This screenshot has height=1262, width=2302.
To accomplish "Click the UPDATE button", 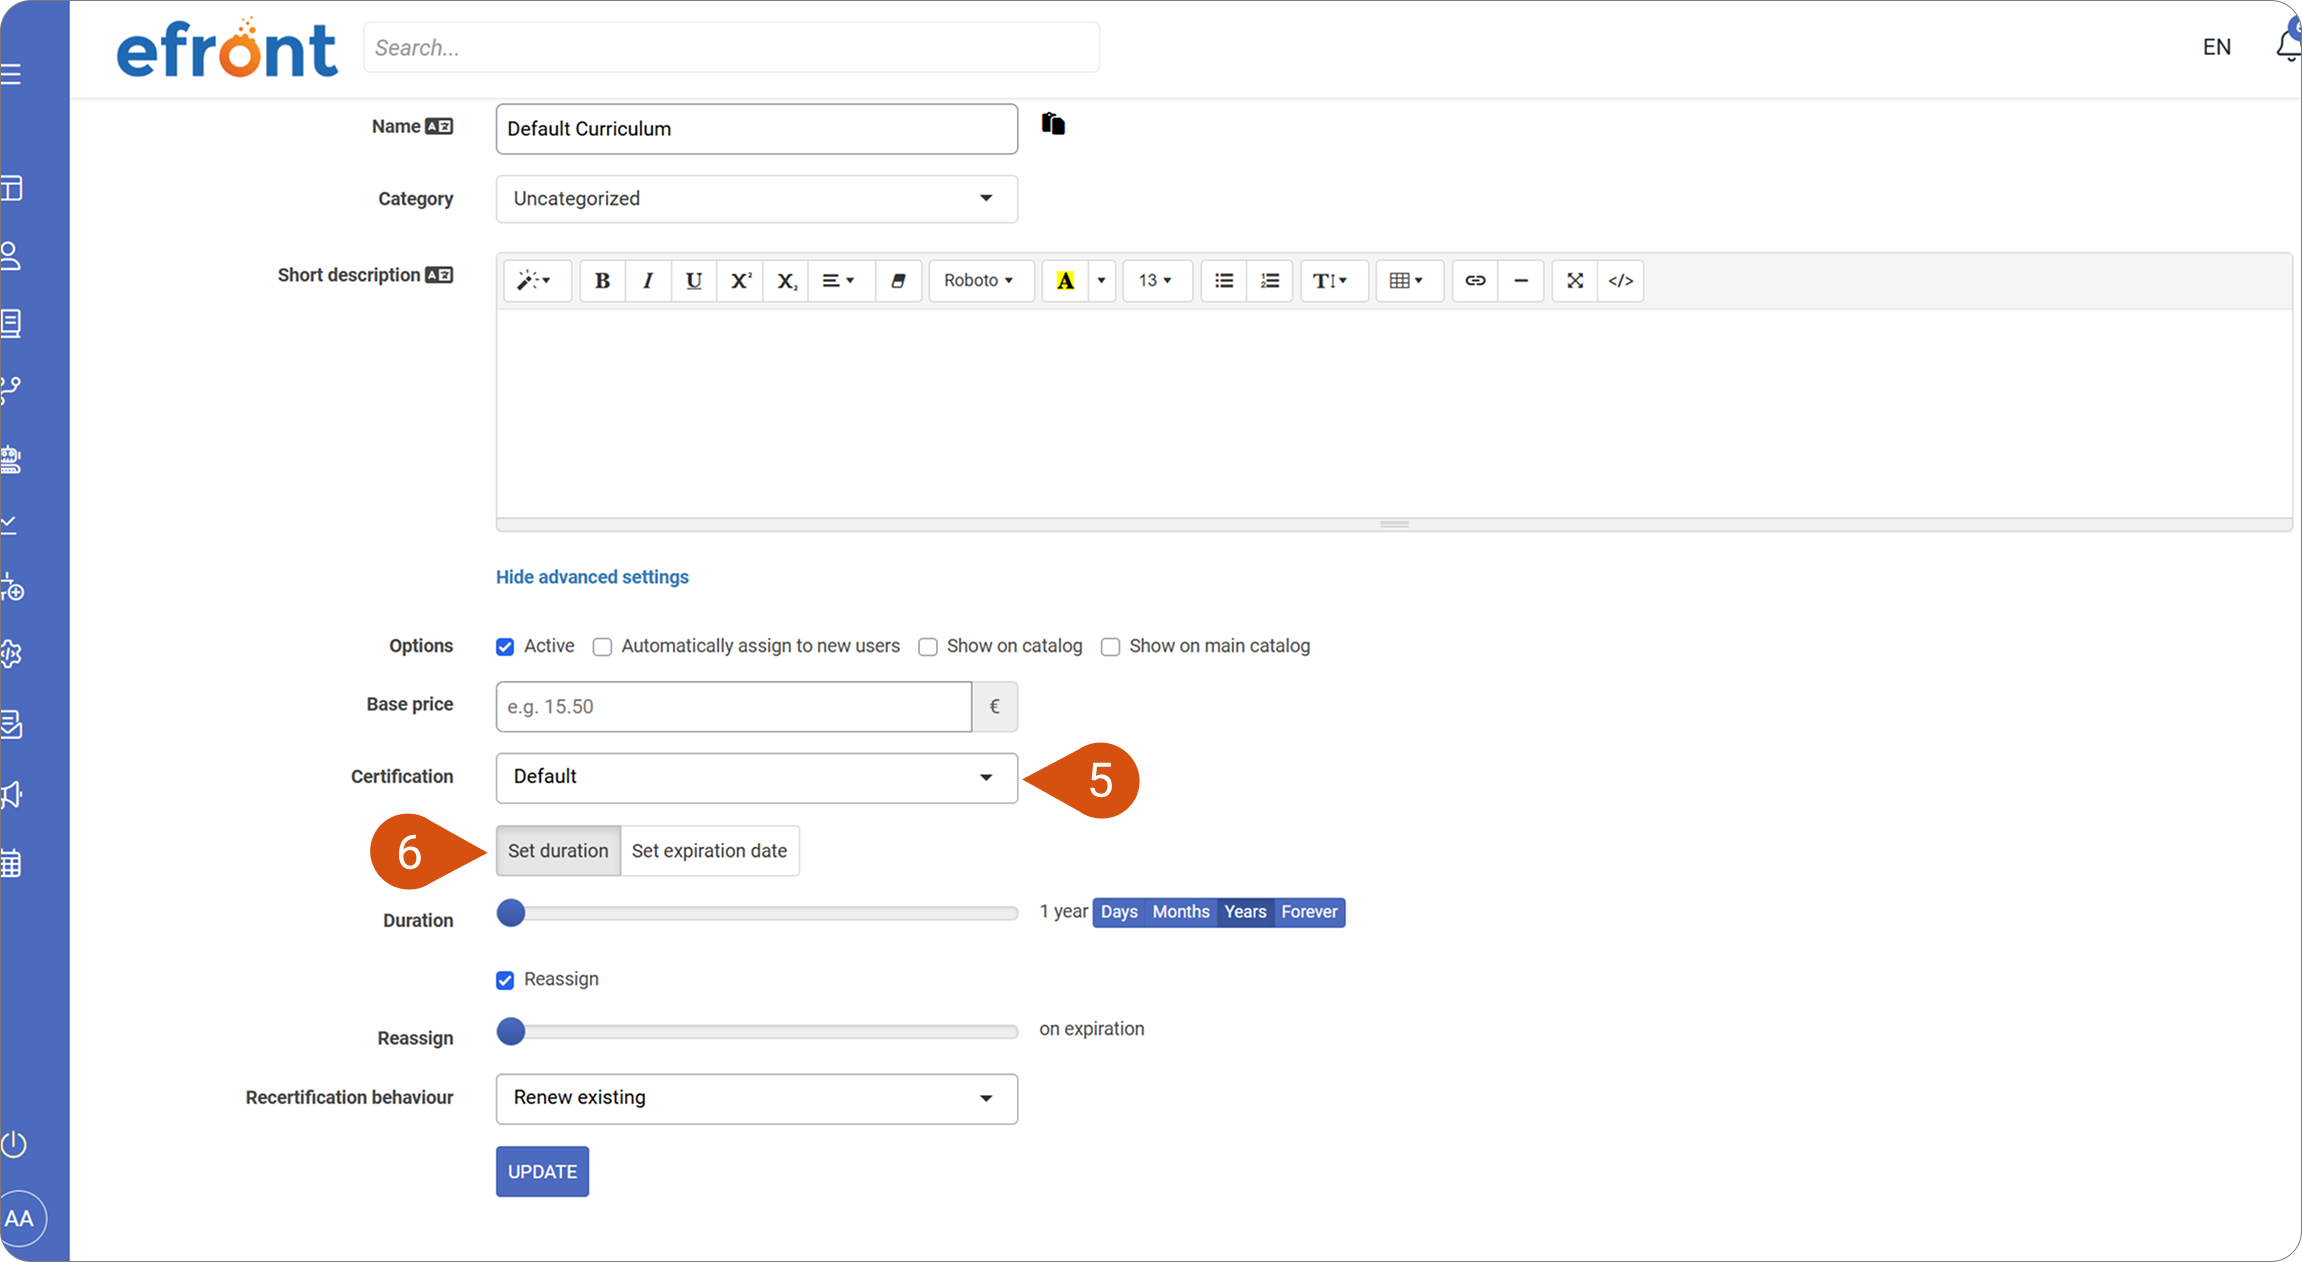I will (542, 1171).
